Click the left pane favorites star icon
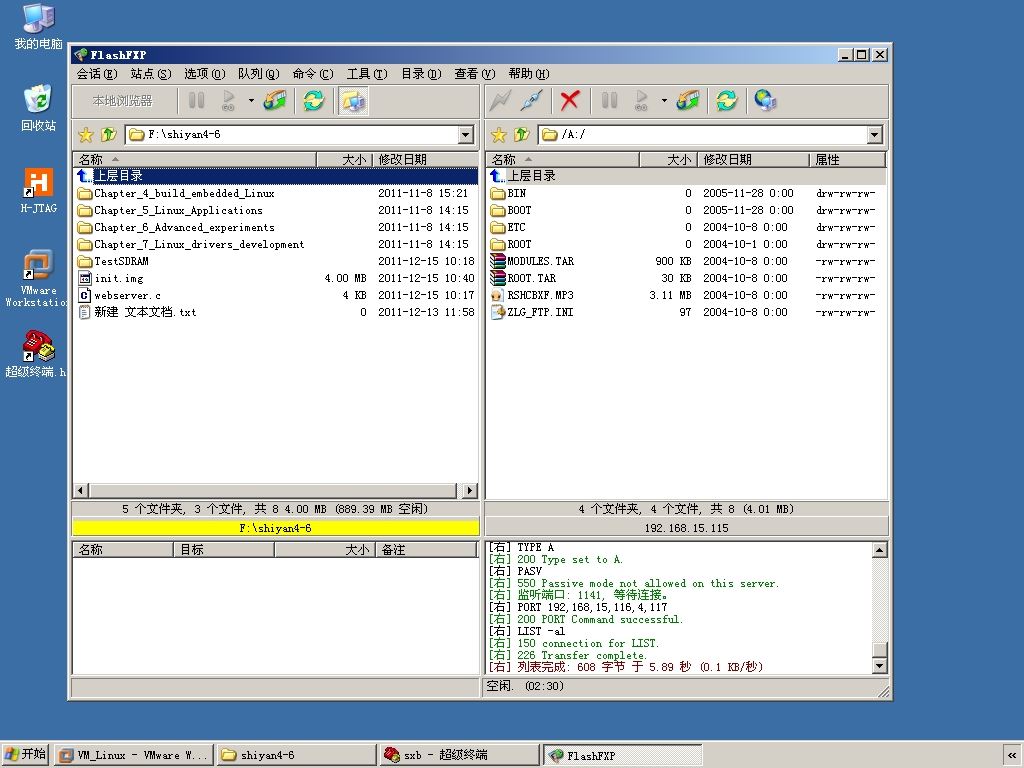This screenshot has height=768, width=1024. (x=86, y=135)
